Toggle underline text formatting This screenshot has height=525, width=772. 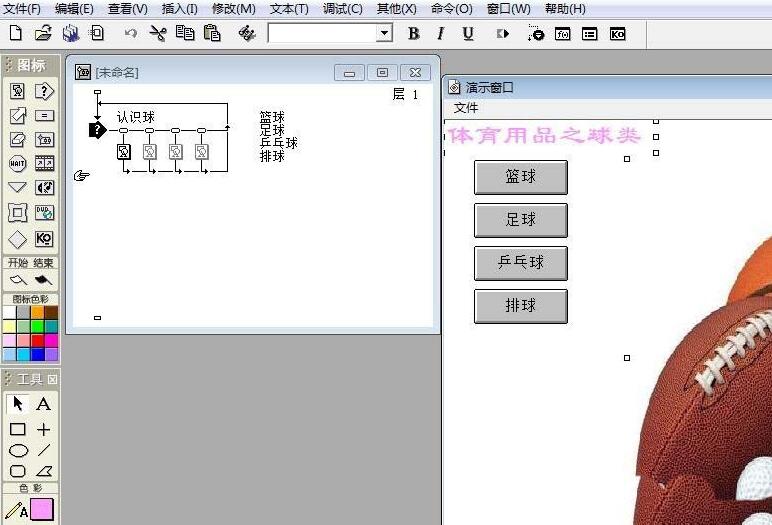[x=468, y=33]
